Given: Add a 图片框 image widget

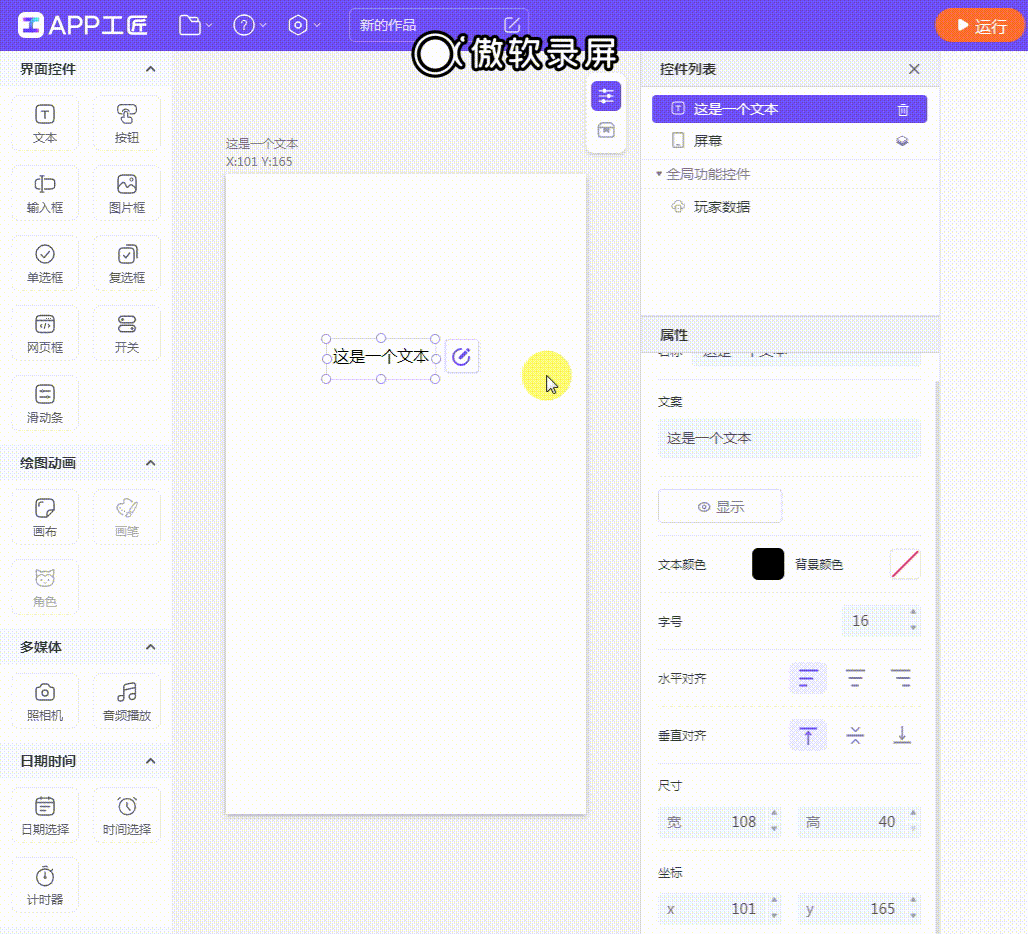Looking at the screenshot, I should (127, 193).
